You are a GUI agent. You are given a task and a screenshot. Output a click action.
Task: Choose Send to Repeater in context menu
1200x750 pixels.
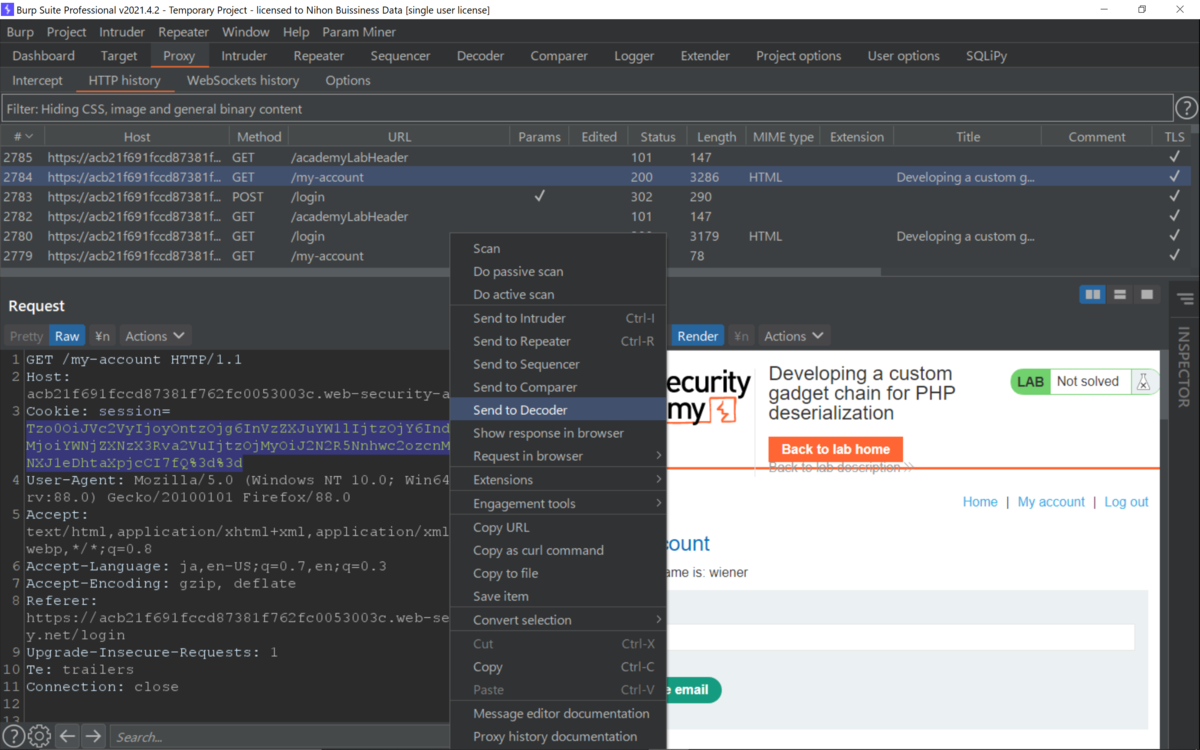click(558, 341)
